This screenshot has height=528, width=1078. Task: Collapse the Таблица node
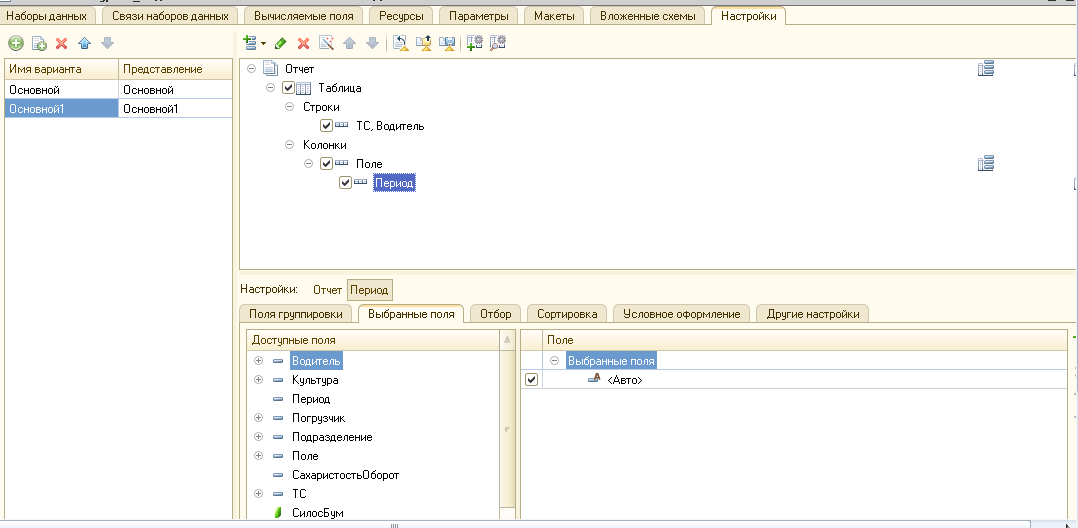point(270,88)
